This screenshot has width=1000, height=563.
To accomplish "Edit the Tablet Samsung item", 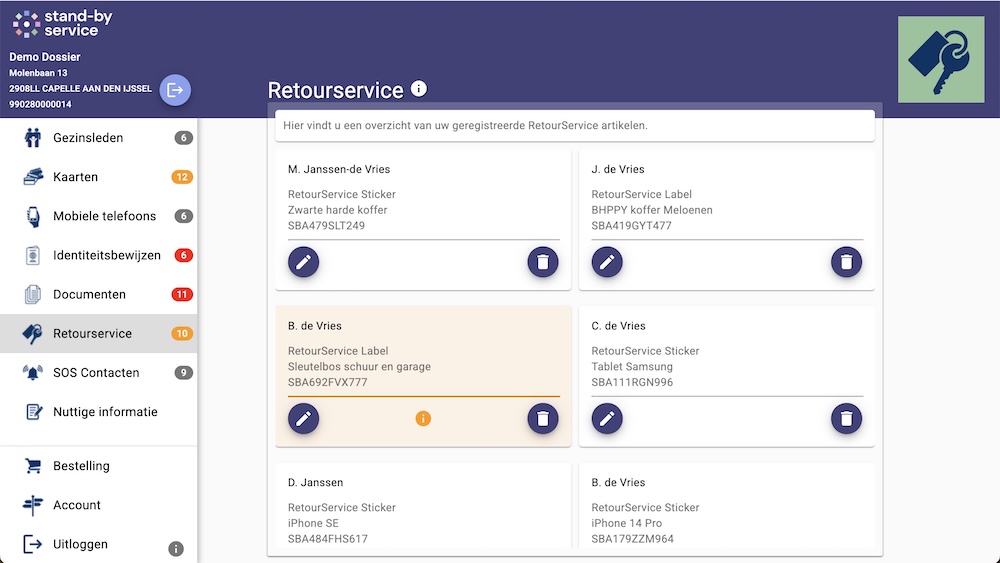I will pyautogui.click(x=607, y=419).
